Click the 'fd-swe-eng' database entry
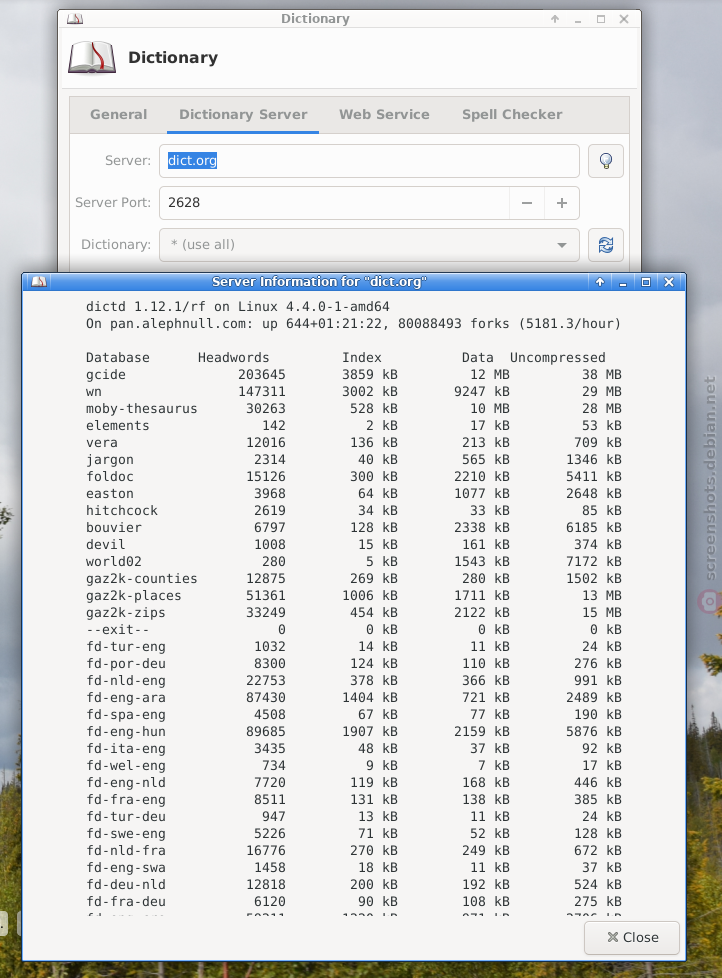The width and height of the screenshot is (722, 978). tap(125, 833)
